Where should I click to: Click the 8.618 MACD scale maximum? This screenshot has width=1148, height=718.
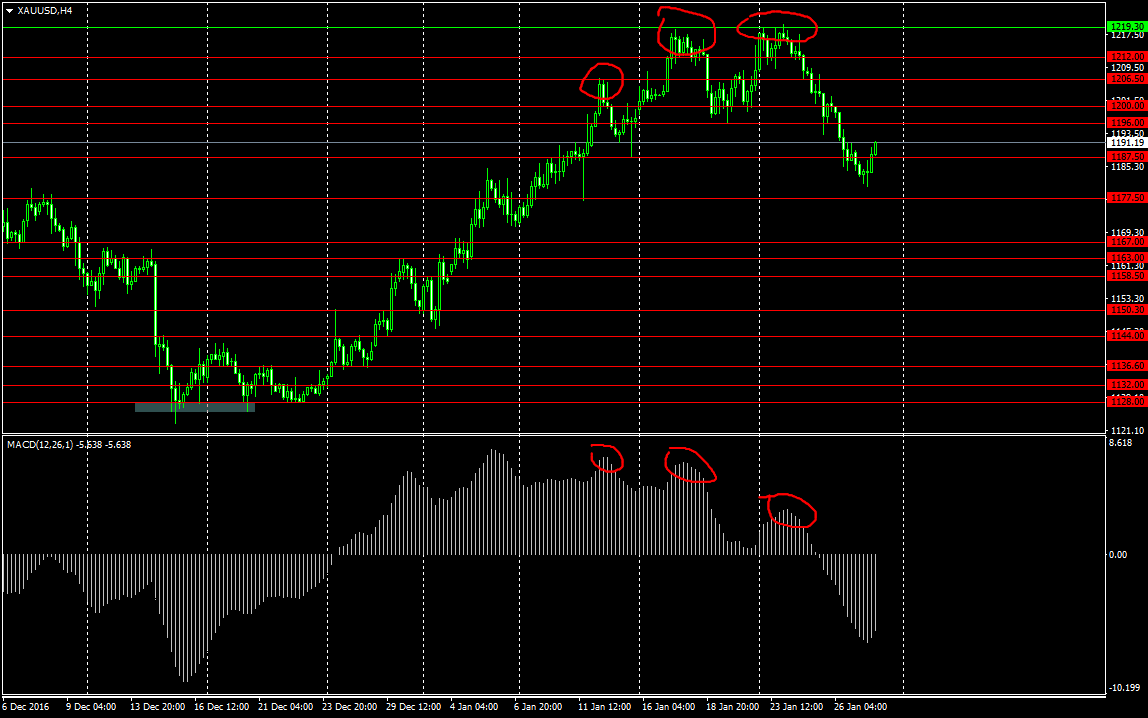(x=1120, y=444)
